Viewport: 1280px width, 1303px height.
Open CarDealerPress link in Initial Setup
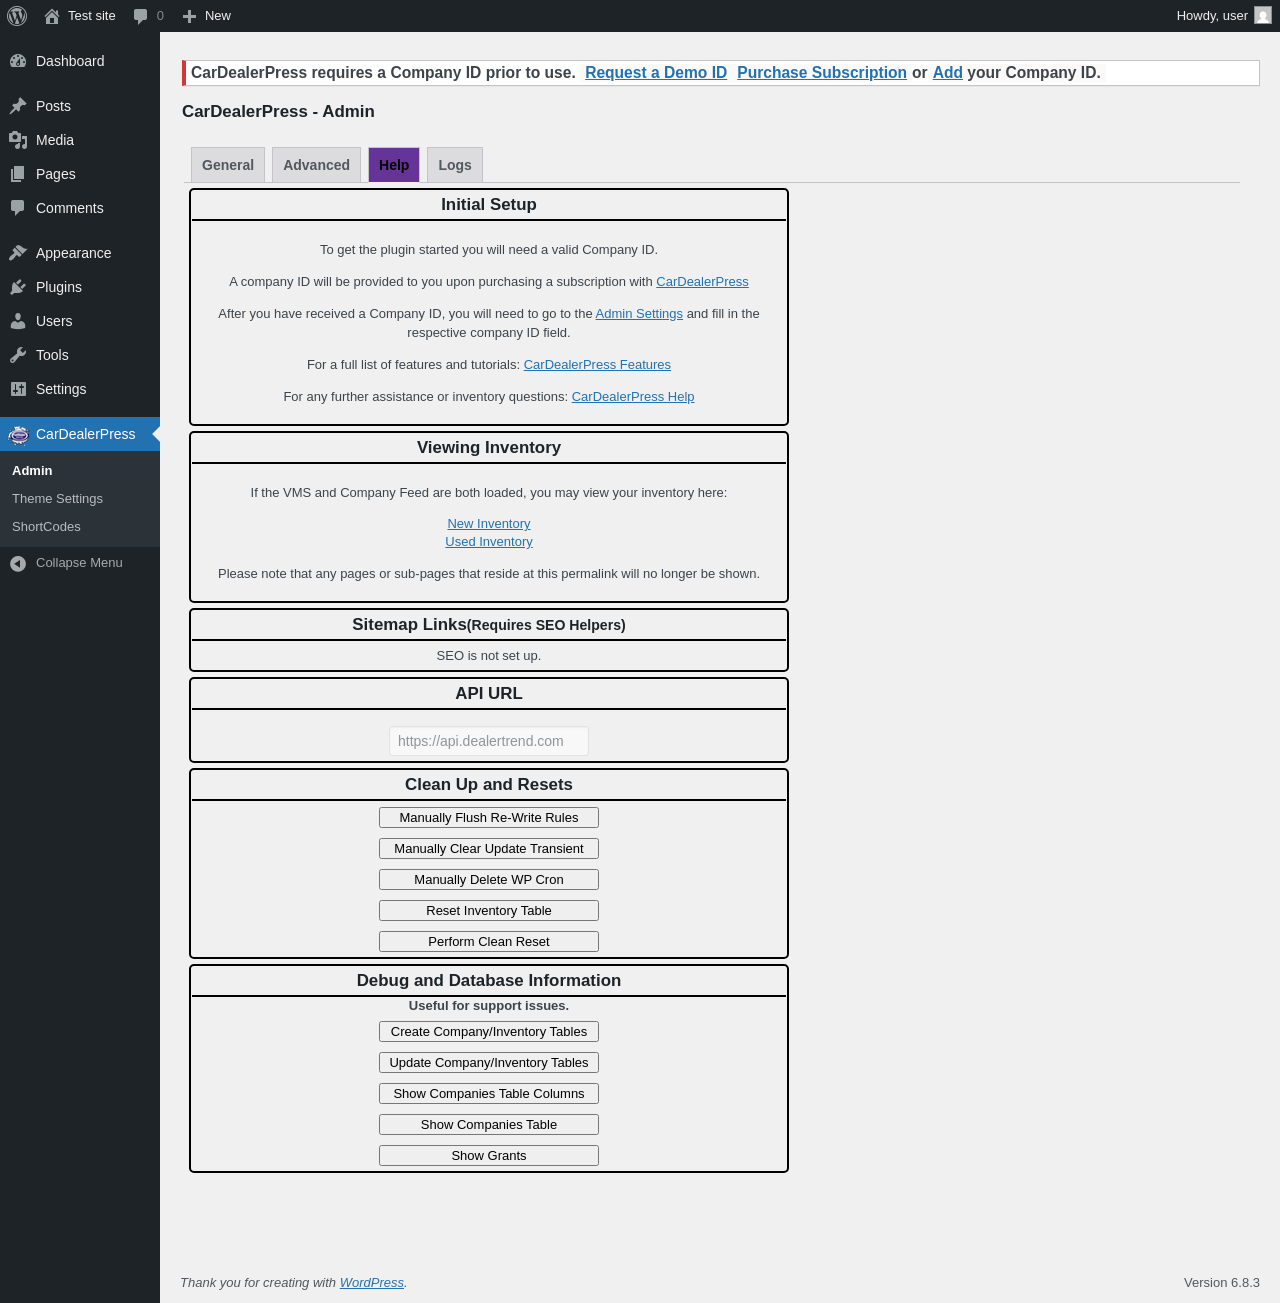pyautogui.click(x=702, y=282)
